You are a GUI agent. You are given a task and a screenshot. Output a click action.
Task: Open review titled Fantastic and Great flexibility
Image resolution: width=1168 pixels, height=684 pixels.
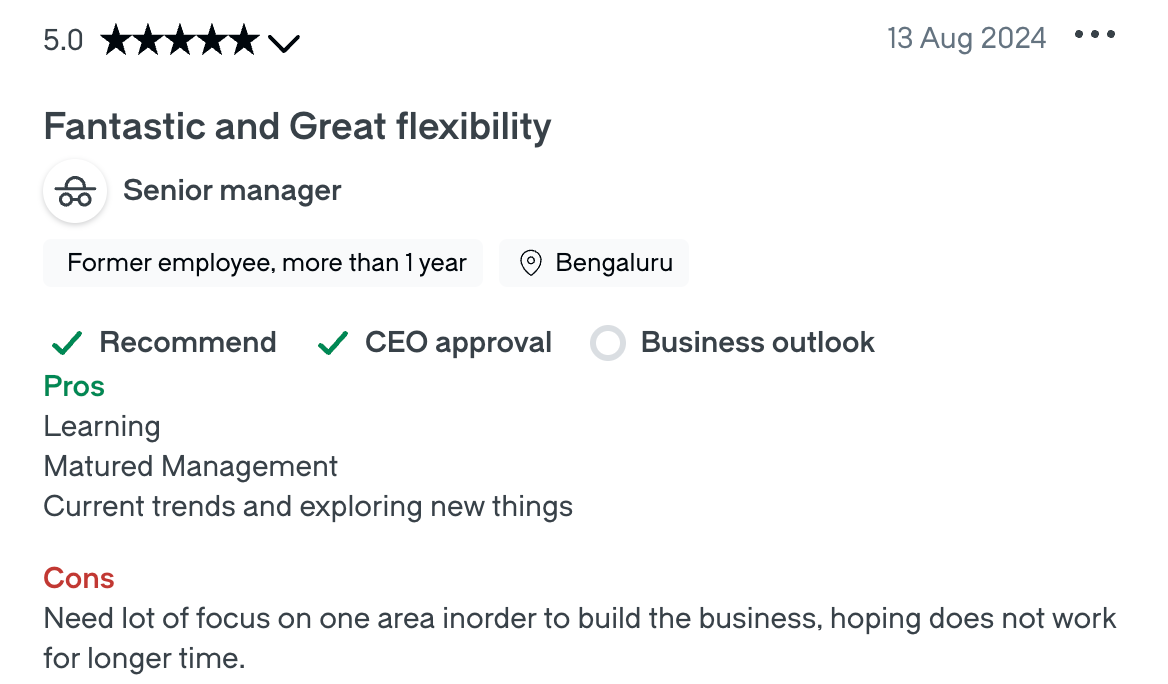click(x=296, y=126)
